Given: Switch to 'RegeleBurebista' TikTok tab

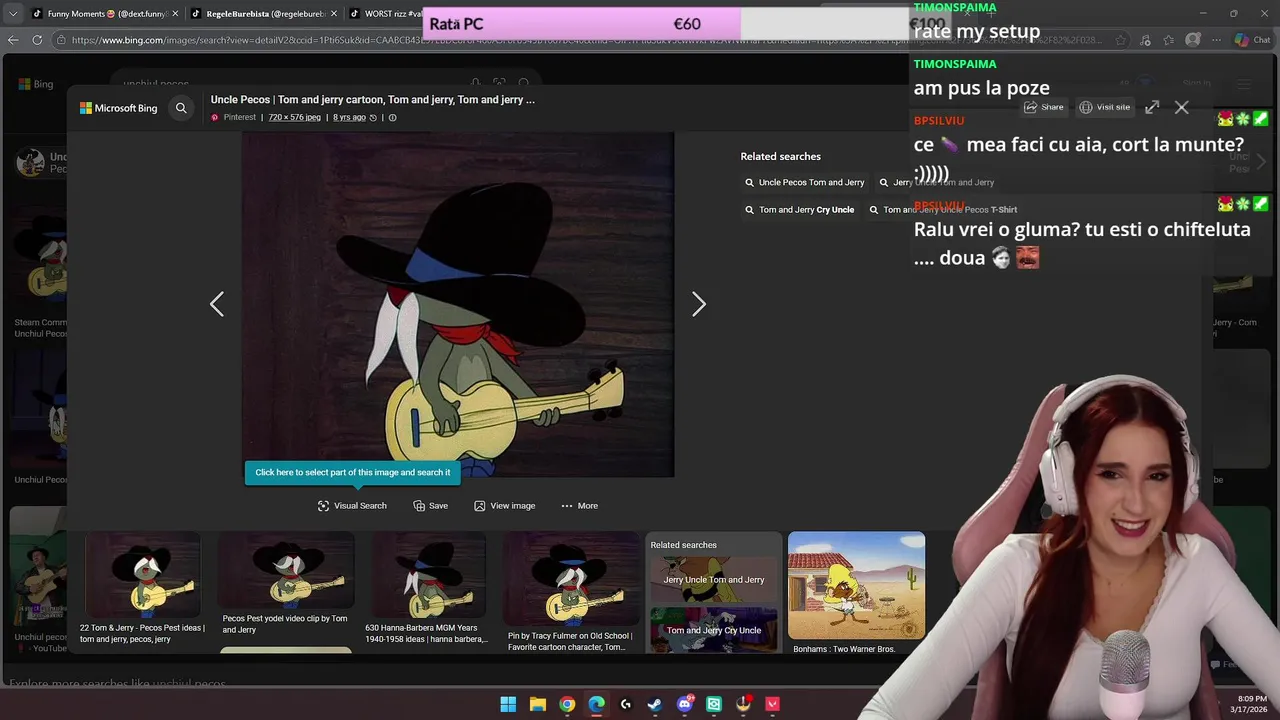Looking at the screenshot, I should coord(260,14).
